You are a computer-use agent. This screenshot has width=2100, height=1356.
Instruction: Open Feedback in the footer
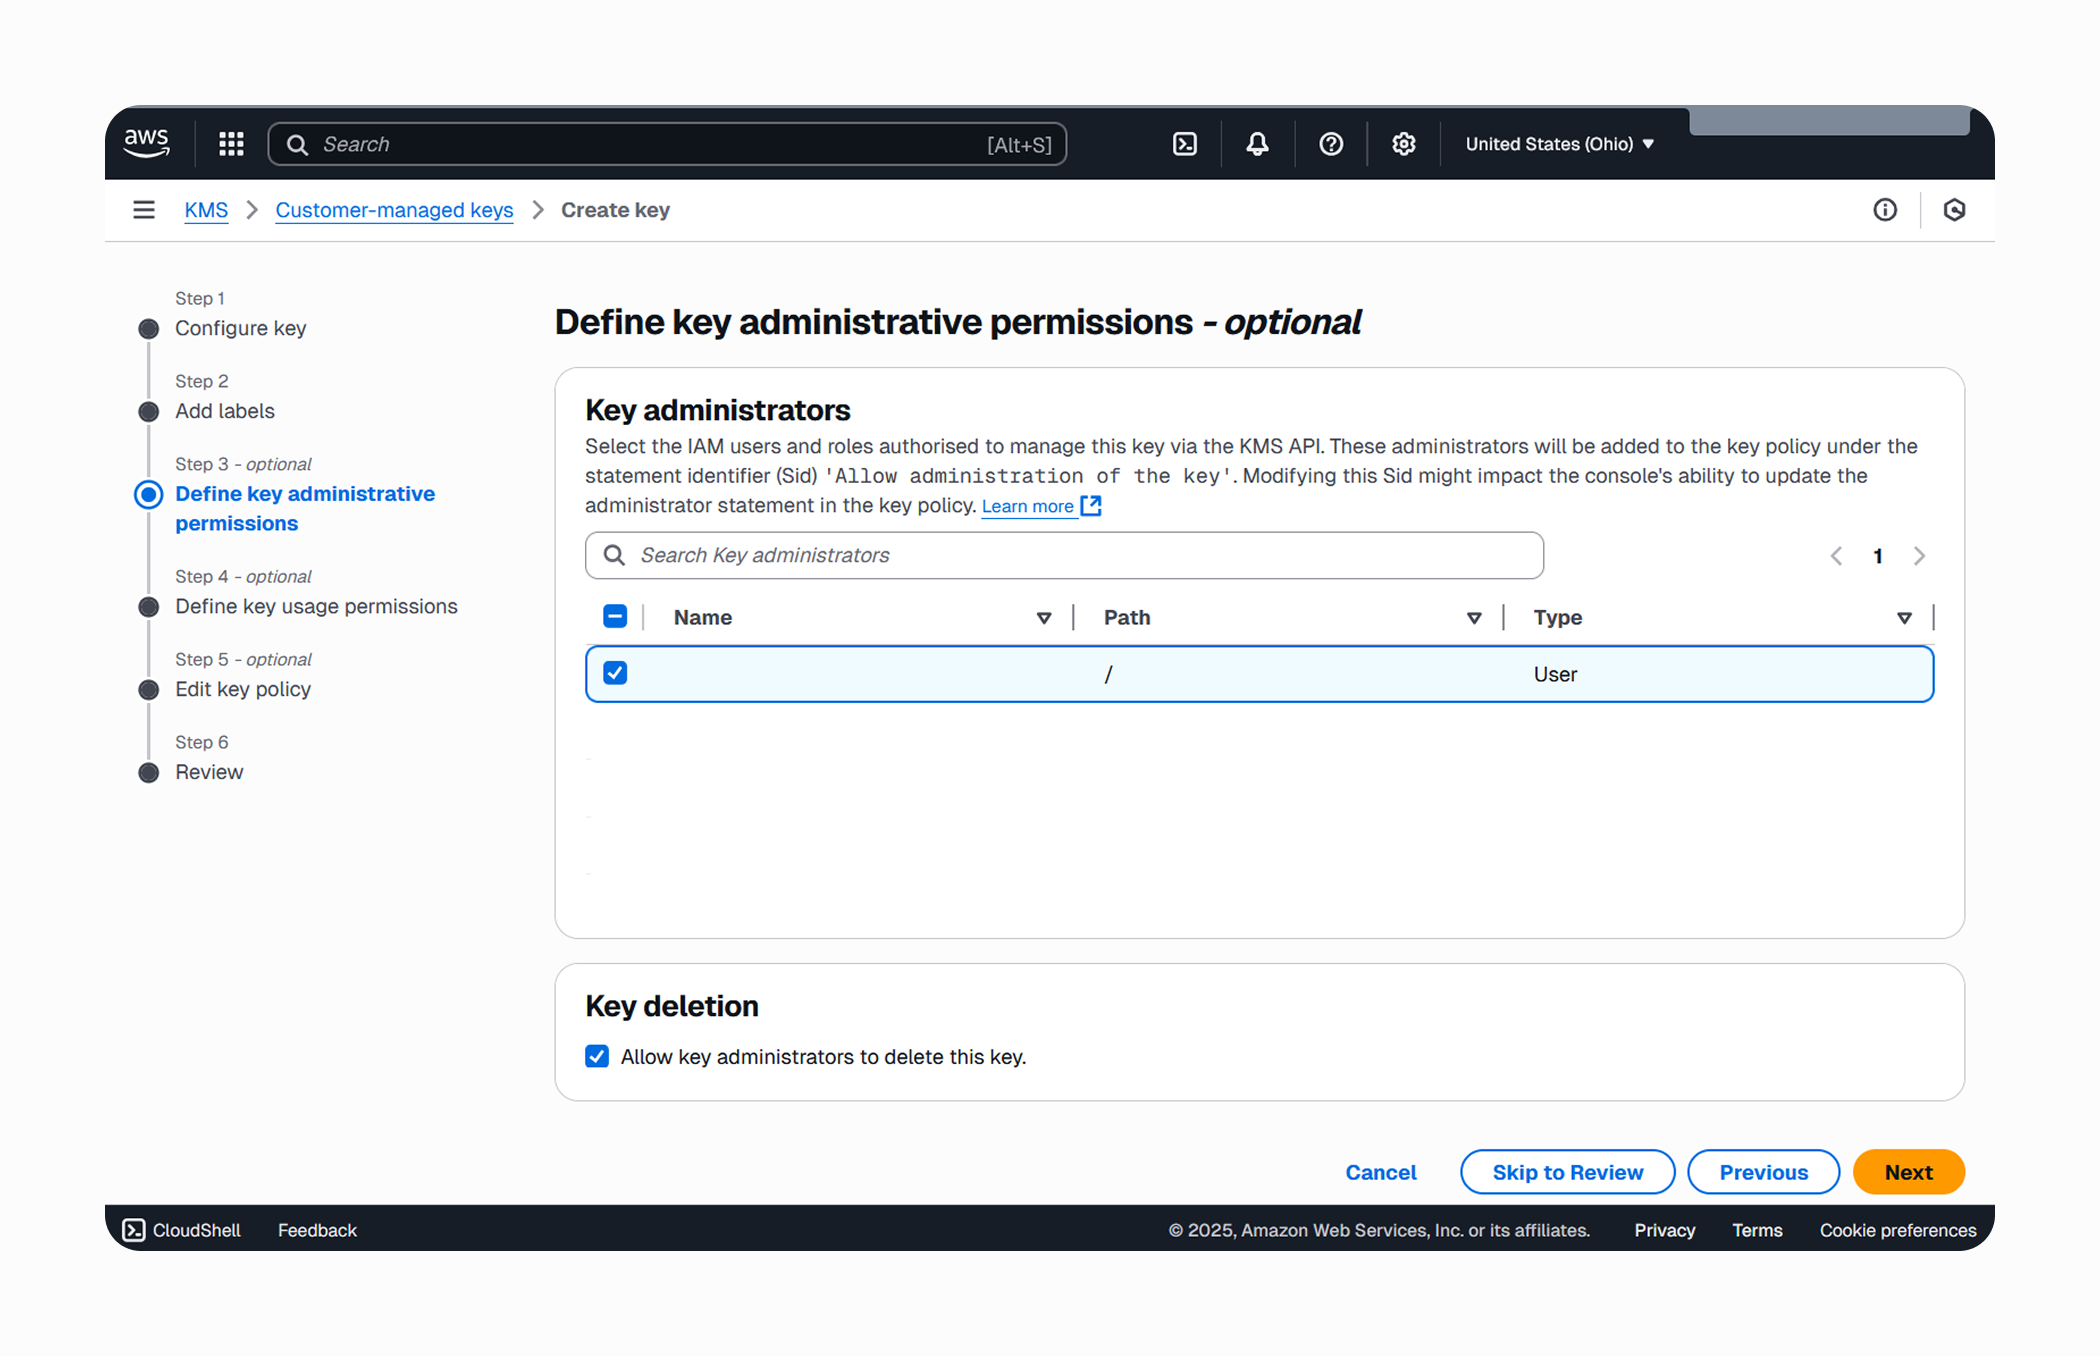click(x=317, y=1230)
